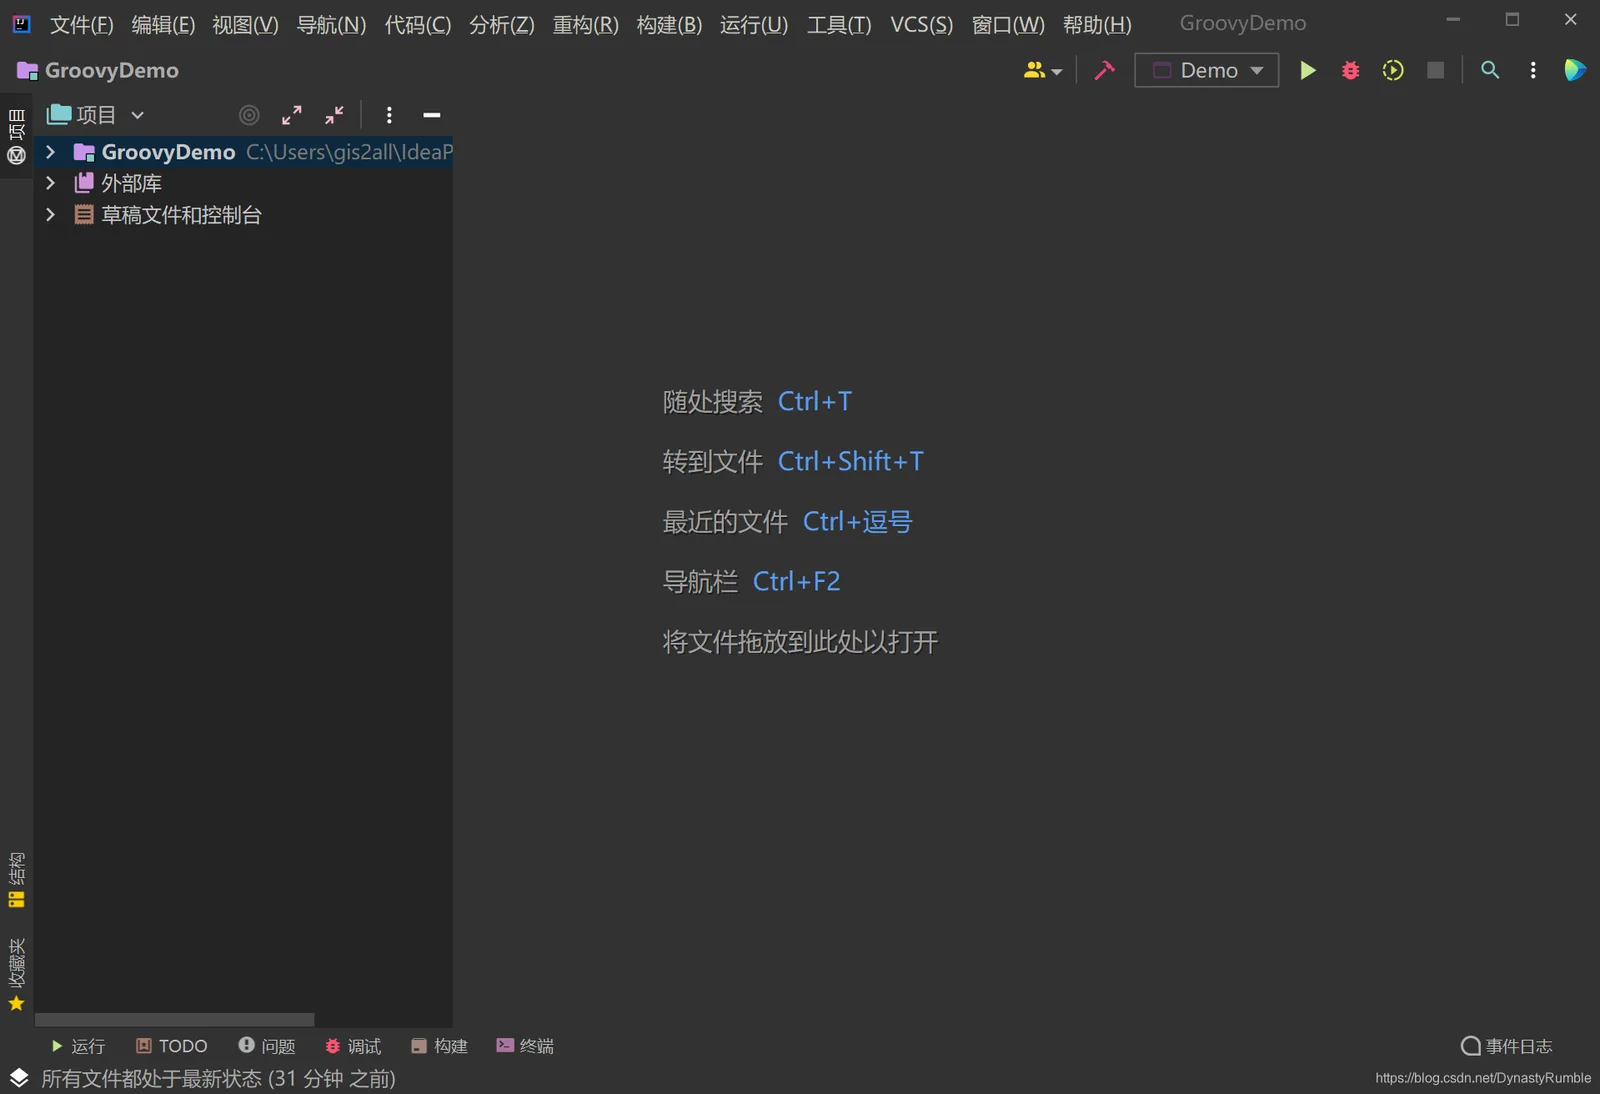Open the 帮助(H) menu

click(x=1097, y=24)
